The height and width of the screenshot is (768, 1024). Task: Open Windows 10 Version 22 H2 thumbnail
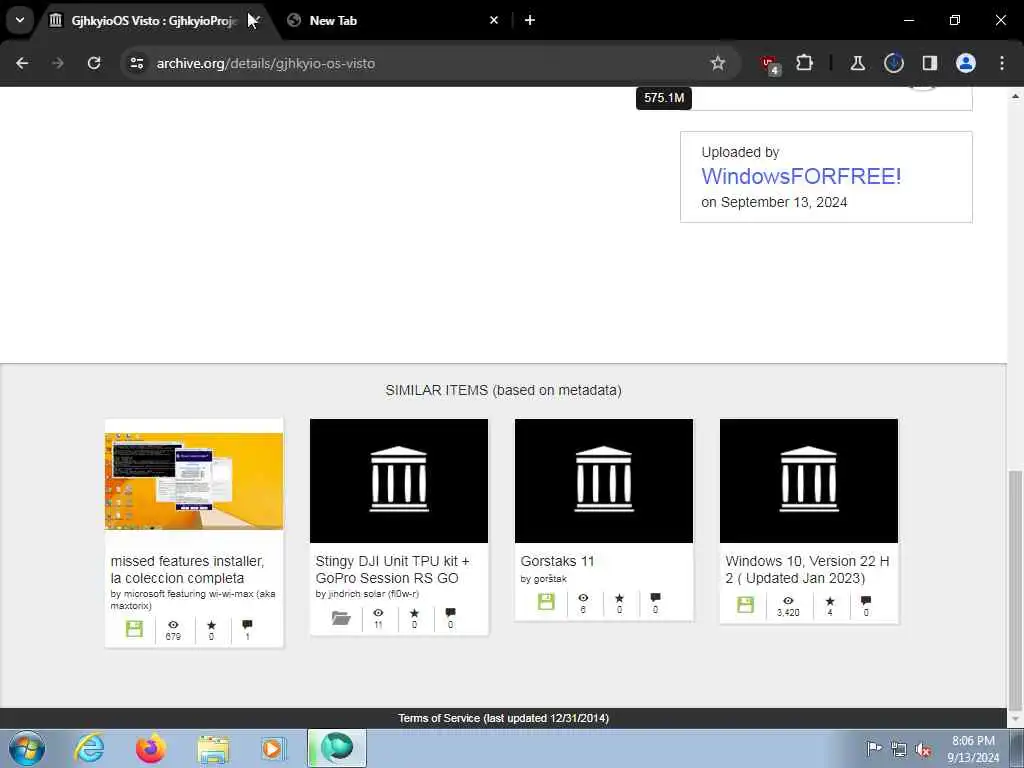pyautogui.click(x=809, y=481)
